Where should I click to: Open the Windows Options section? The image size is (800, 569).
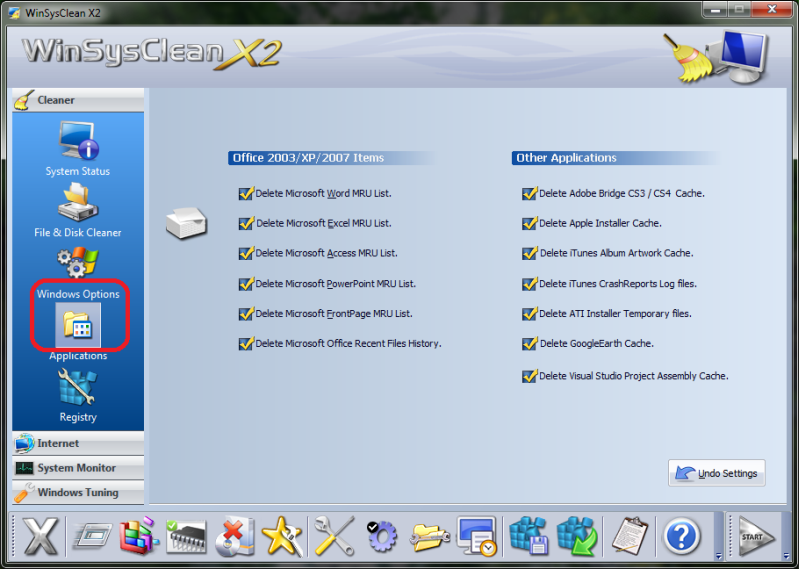coord(78,273)
